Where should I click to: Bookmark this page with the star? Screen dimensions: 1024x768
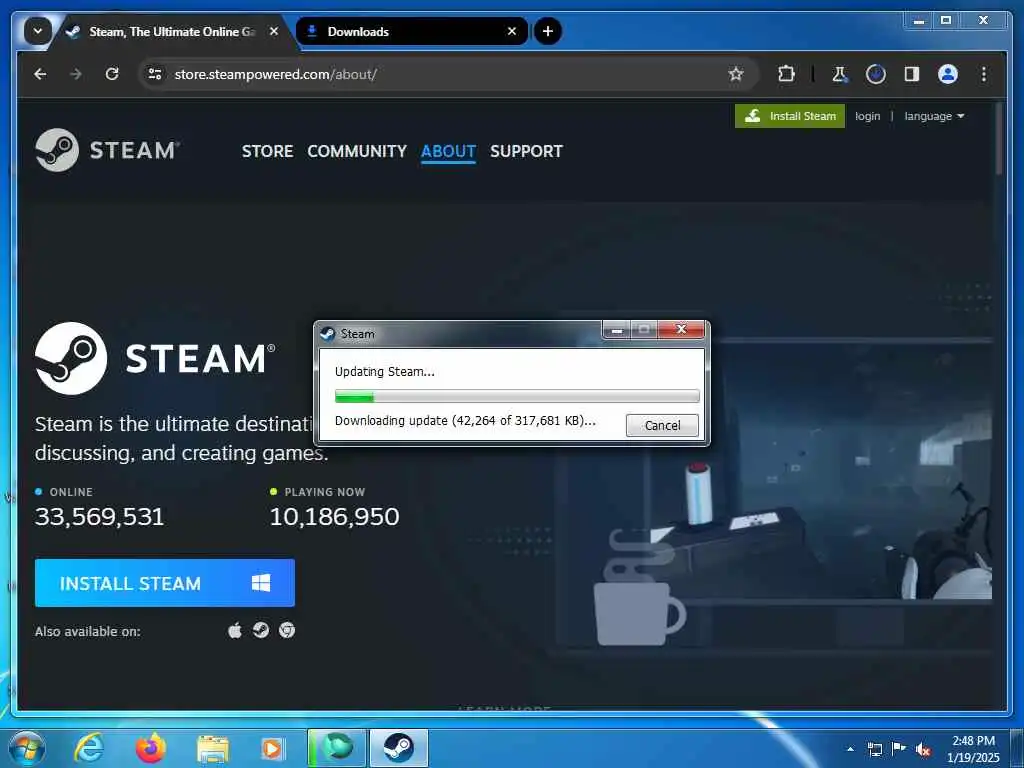(x=736, y=74)
